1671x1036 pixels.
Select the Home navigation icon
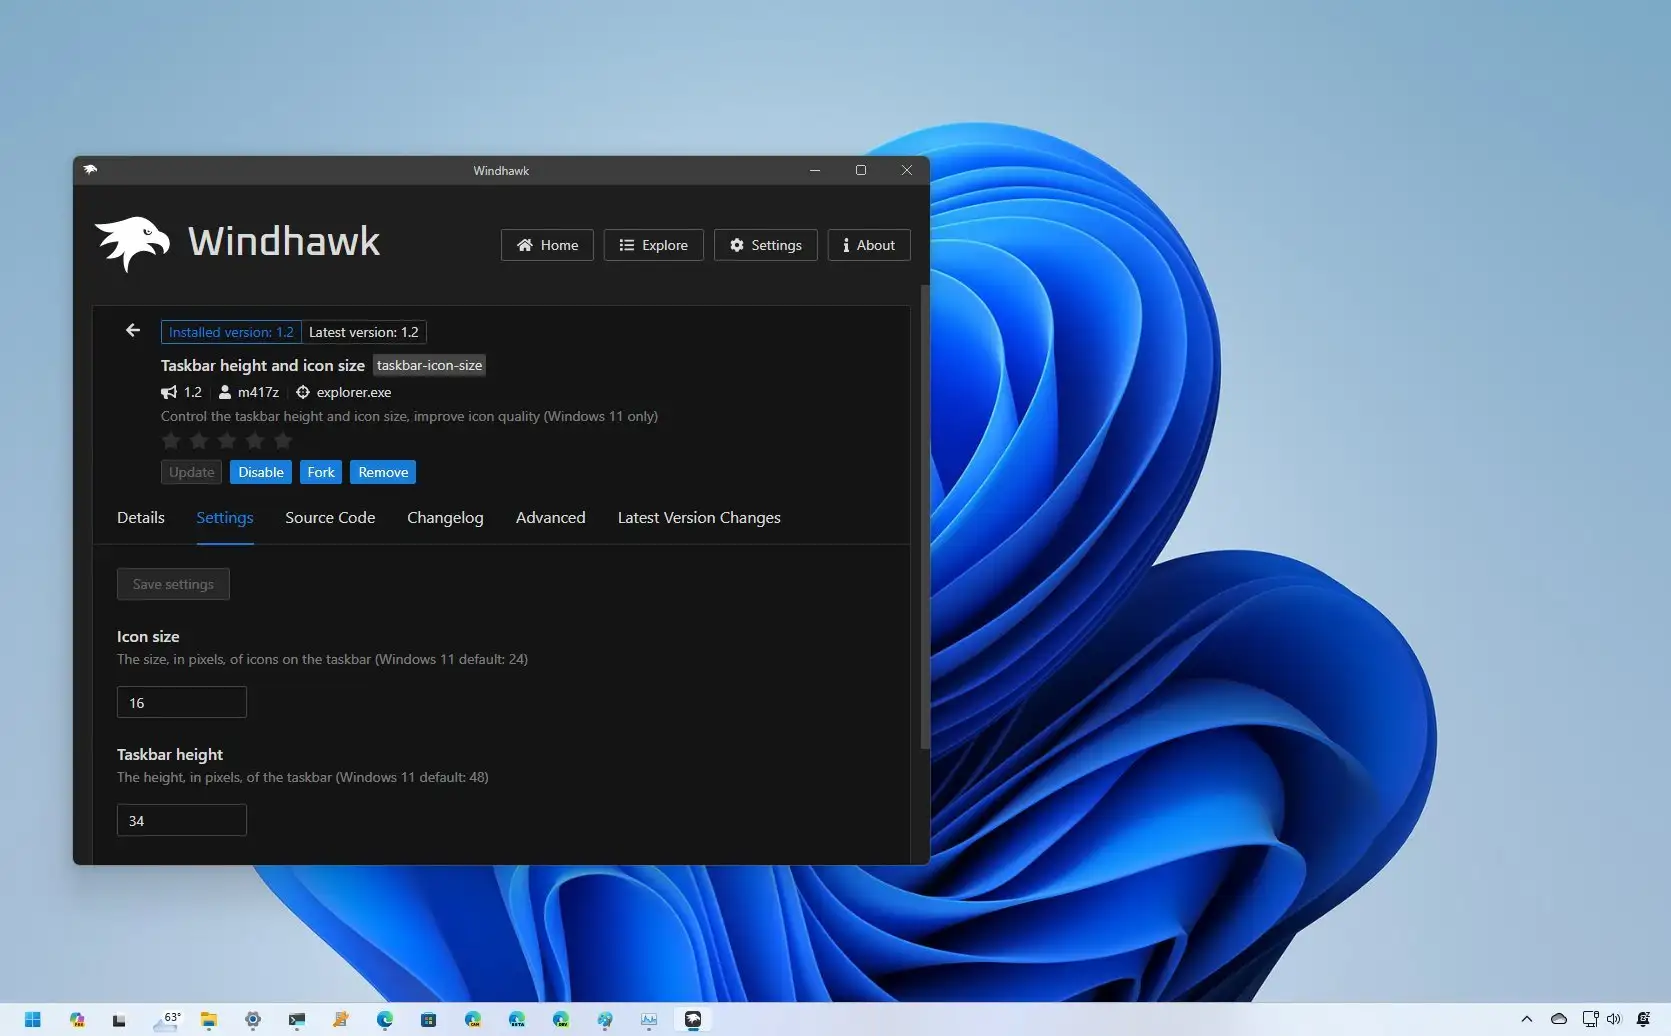click(524, 245)
